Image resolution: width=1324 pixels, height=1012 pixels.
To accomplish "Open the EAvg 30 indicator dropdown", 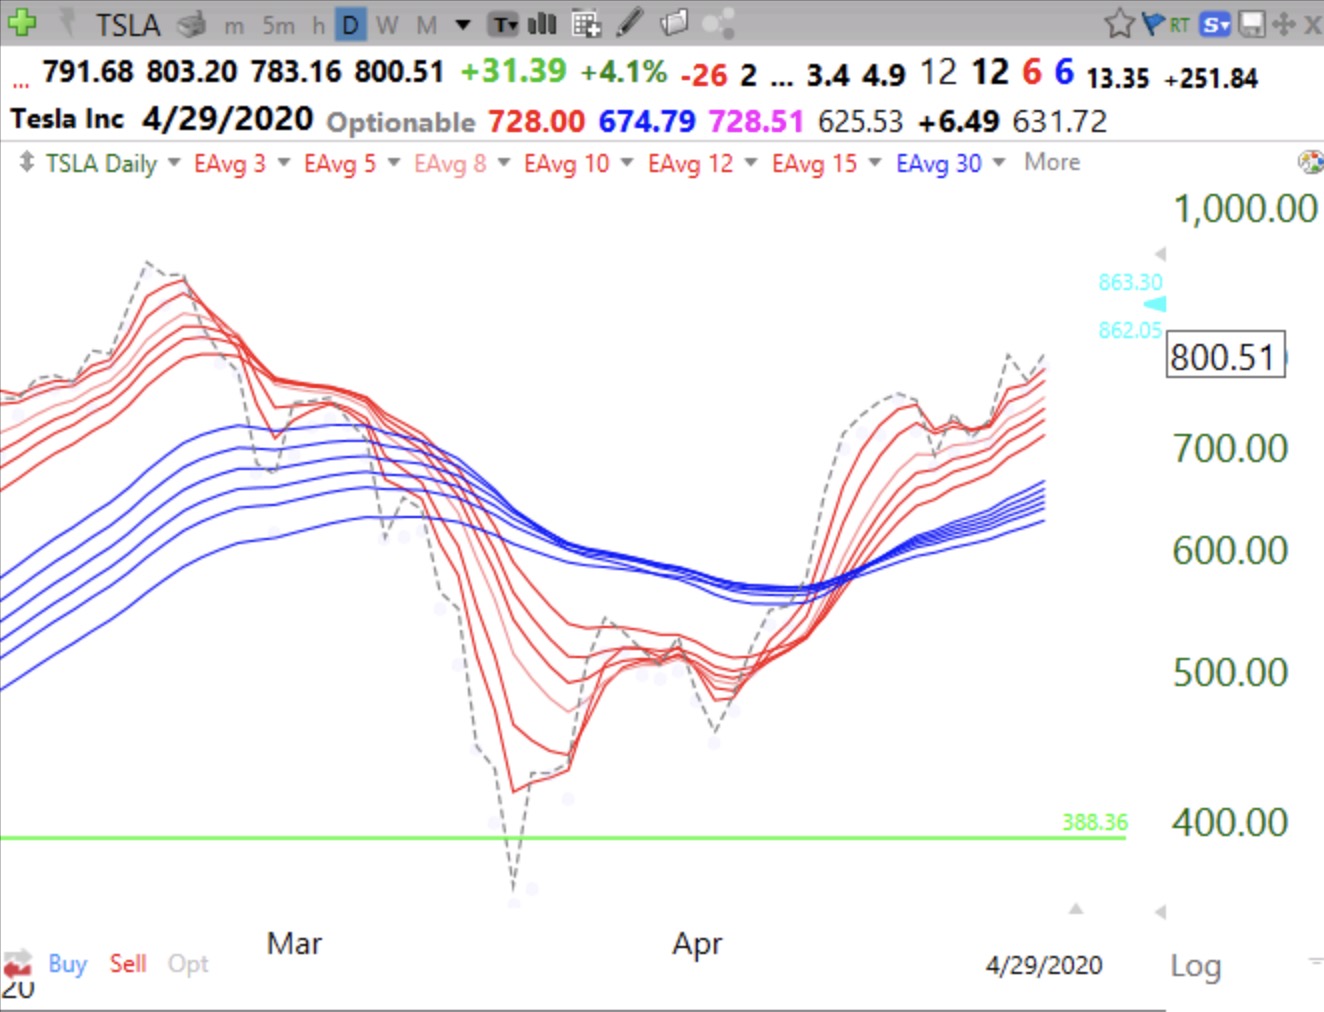I will 999,162.
